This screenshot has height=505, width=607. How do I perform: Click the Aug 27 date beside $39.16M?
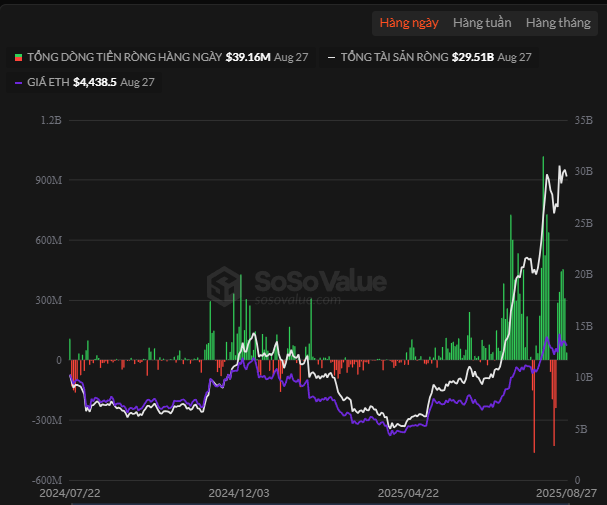point(291,57)
